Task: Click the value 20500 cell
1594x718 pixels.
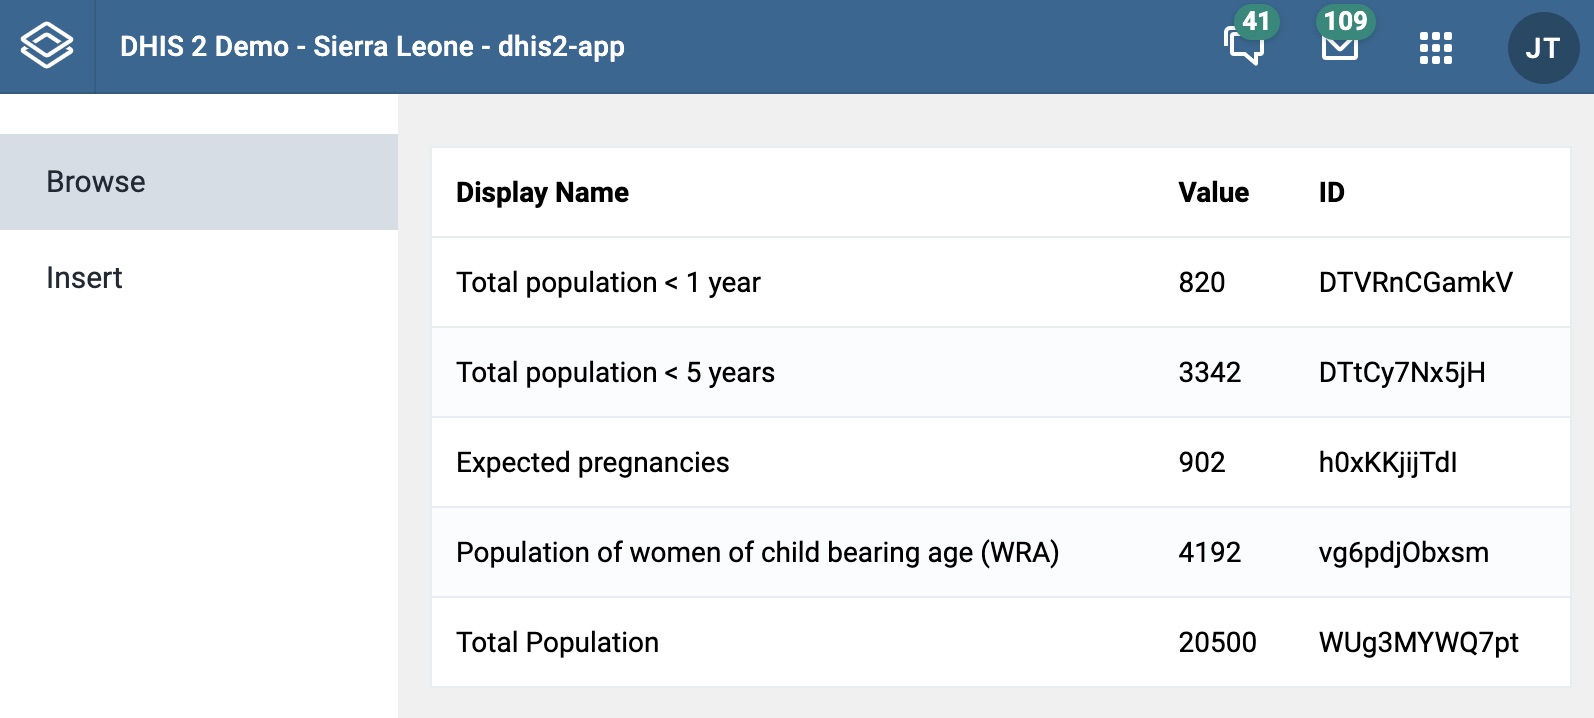Action: pyautogui.click(x=1217, y=642)
